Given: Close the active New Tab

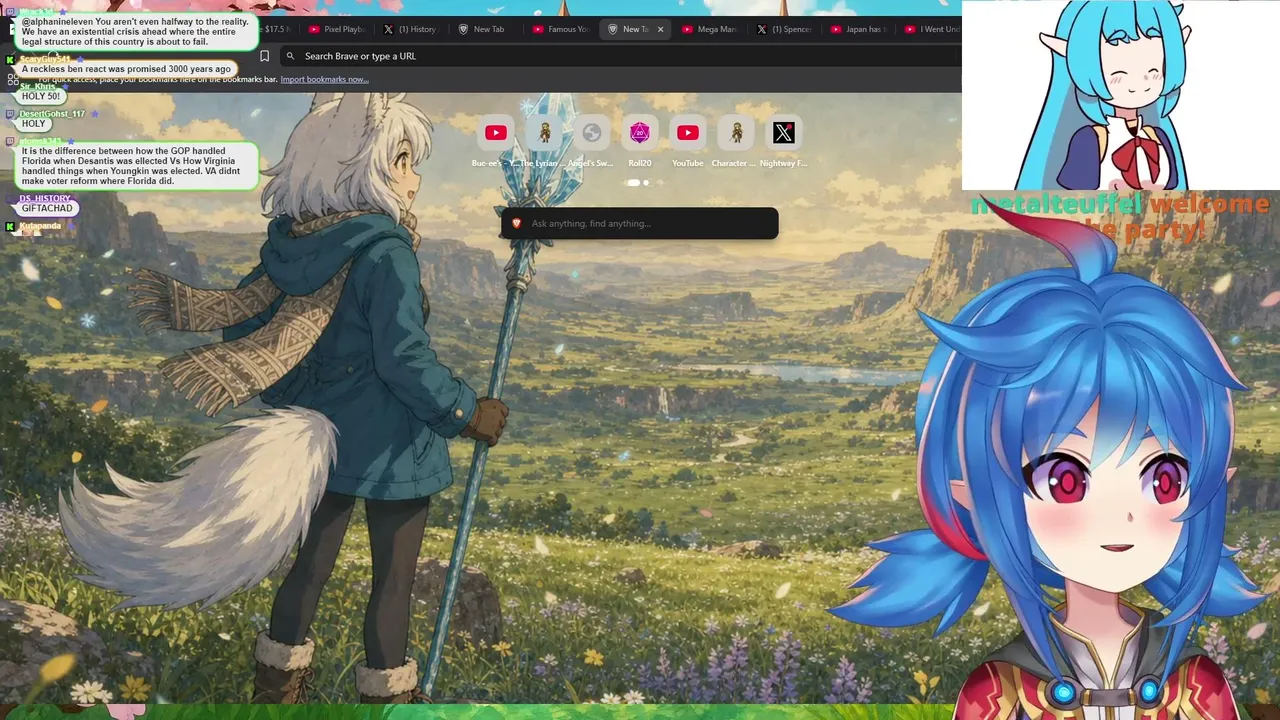Looking at the screenshot, I should [660, 29].
